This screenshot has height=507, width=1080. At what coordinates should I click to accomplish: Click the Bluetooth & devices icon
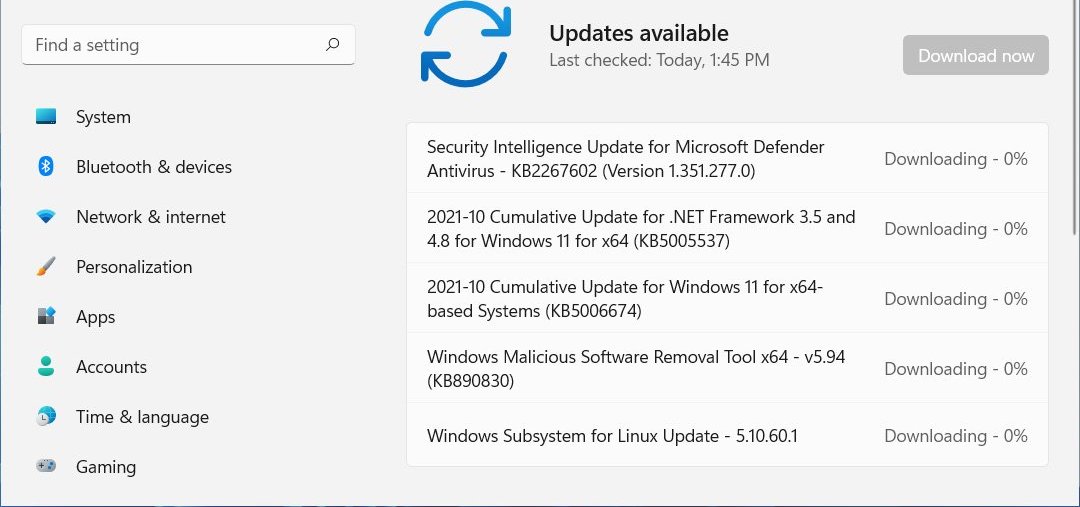(46, 167)
